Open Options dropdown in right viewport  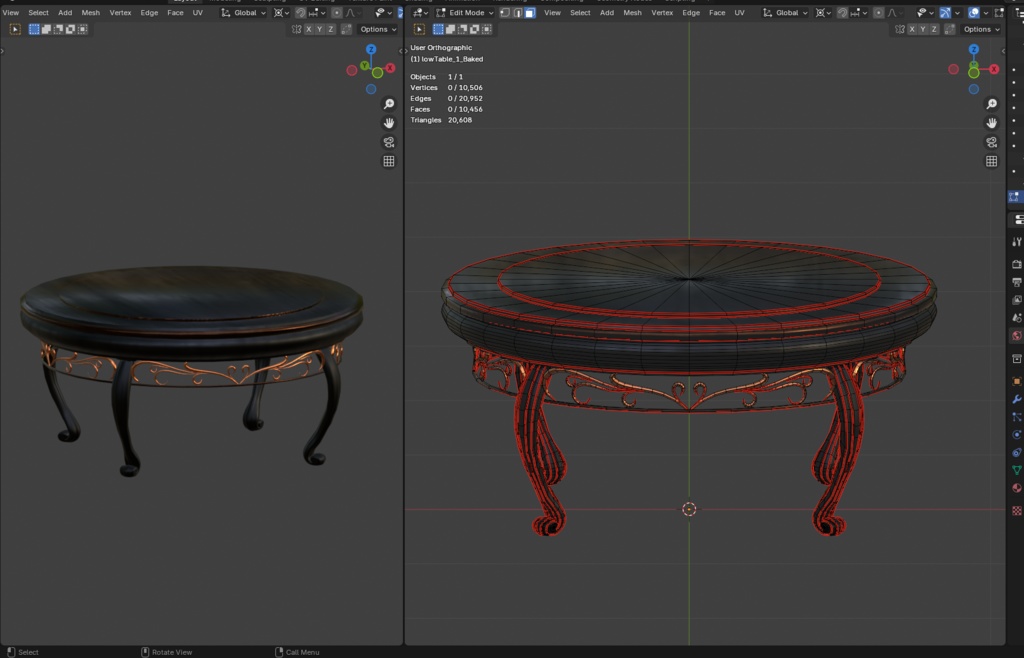click(x=981, y=29)
